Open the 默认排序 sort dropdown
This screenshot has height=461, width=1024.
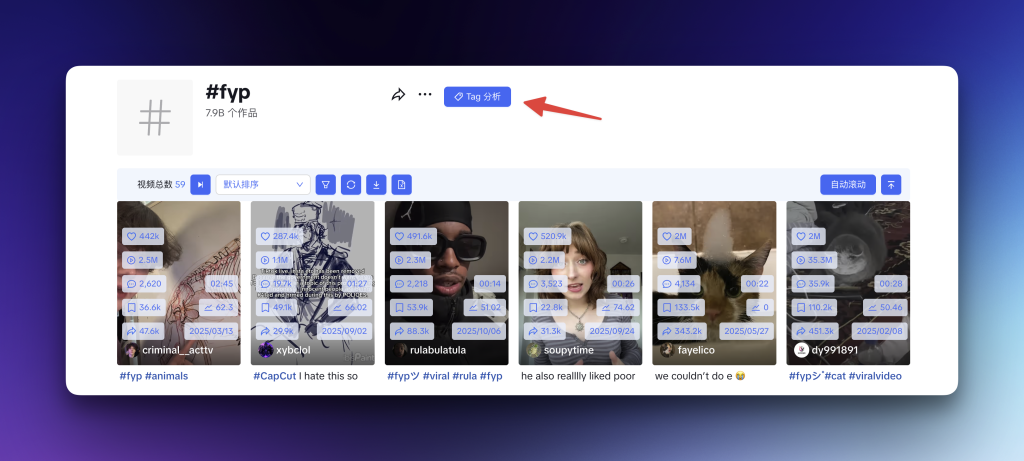pos(262,184)
